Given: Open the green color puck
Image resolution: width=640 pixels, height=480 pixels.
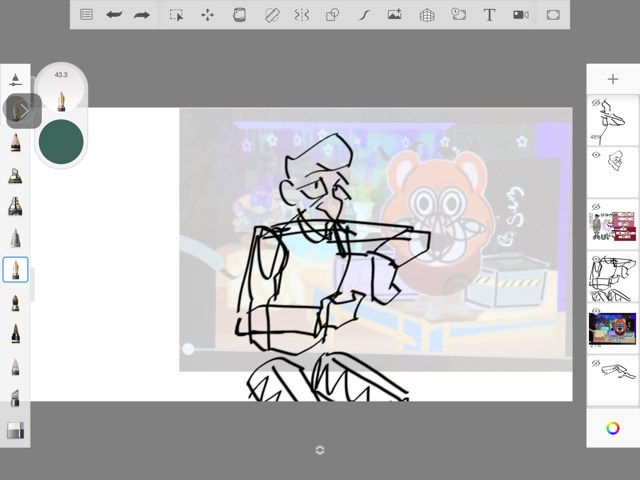Looking at the screenshot, I should click(61, 142).
